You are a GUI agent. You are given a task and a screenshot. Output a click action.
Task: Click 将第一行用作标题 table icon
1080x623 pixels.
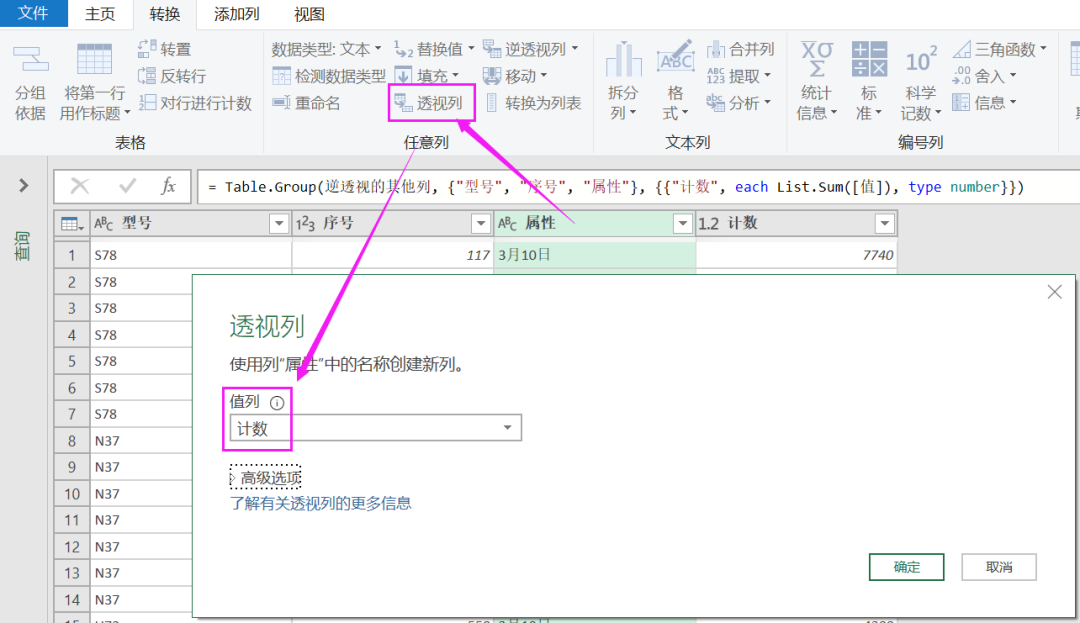tap(94, 61)
